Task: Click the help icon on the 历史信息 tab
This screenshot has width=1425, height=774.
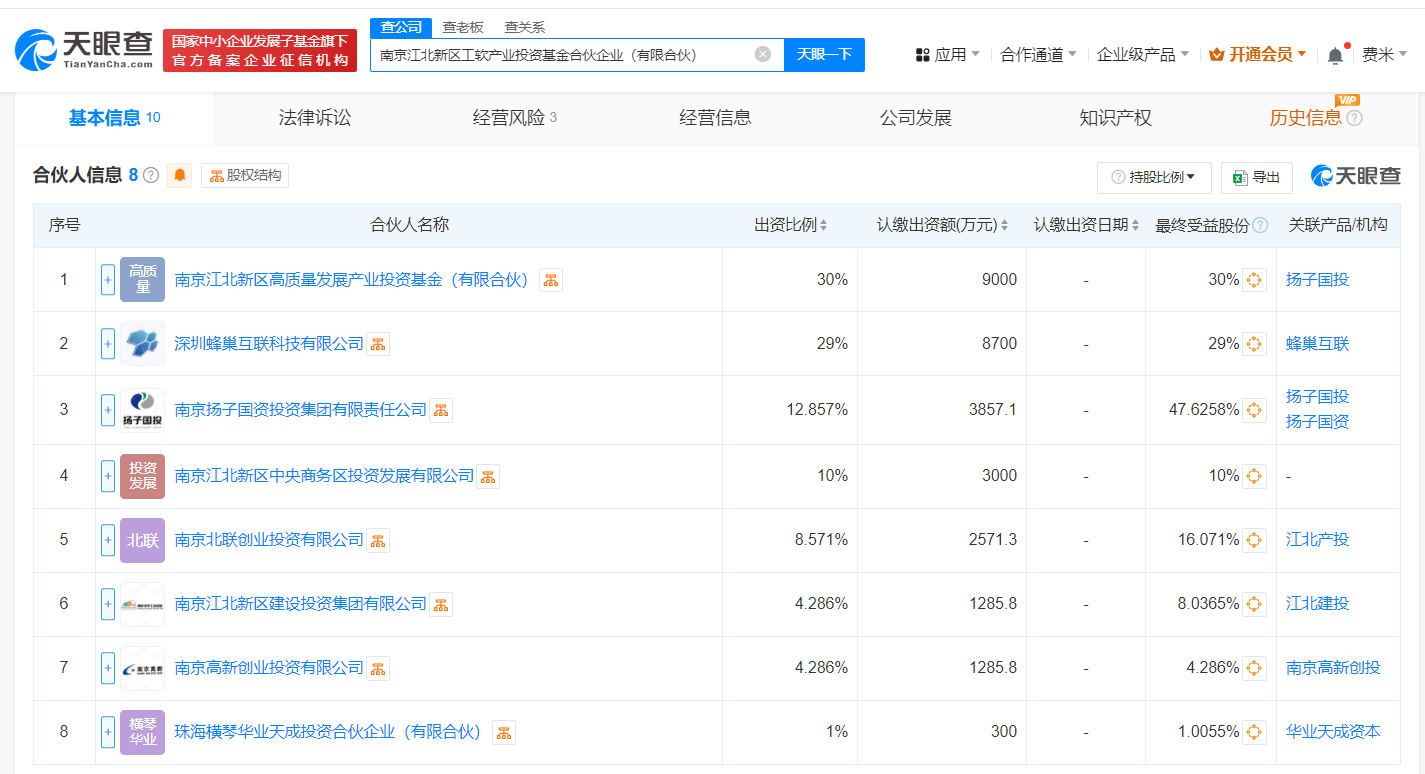Action: (1355, 118)
